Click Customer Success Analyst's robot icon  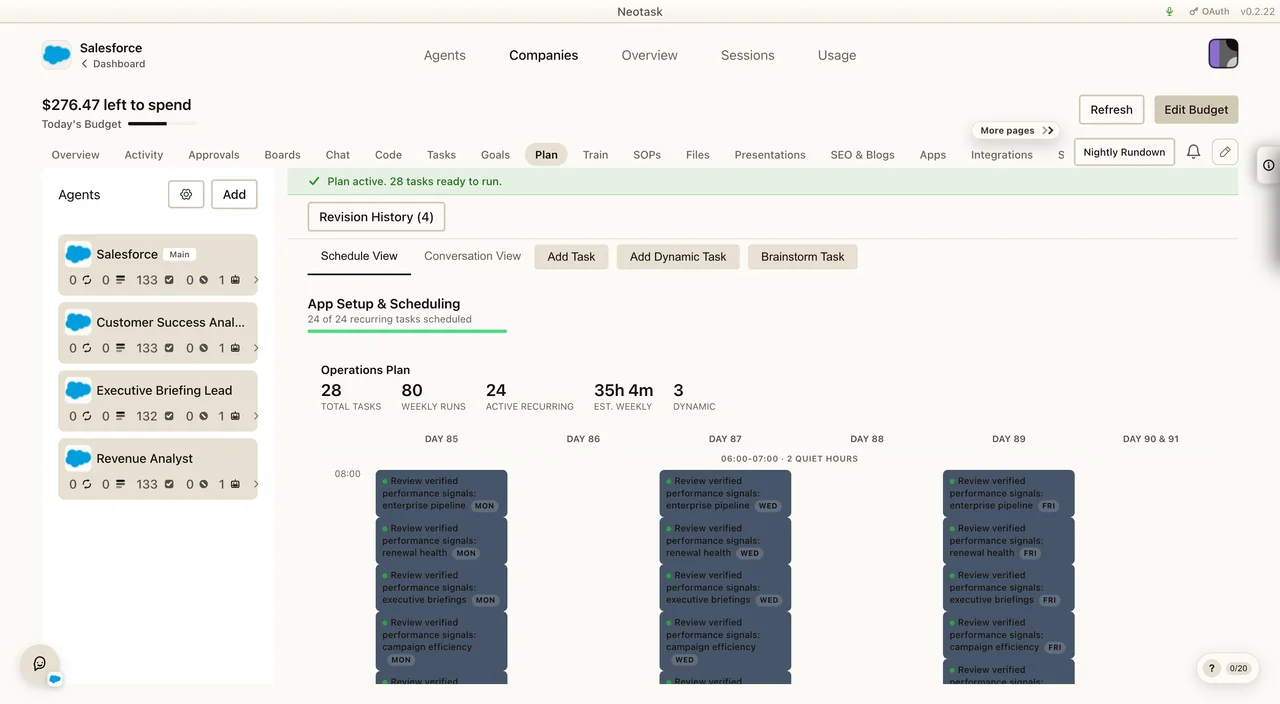point(234,348)
